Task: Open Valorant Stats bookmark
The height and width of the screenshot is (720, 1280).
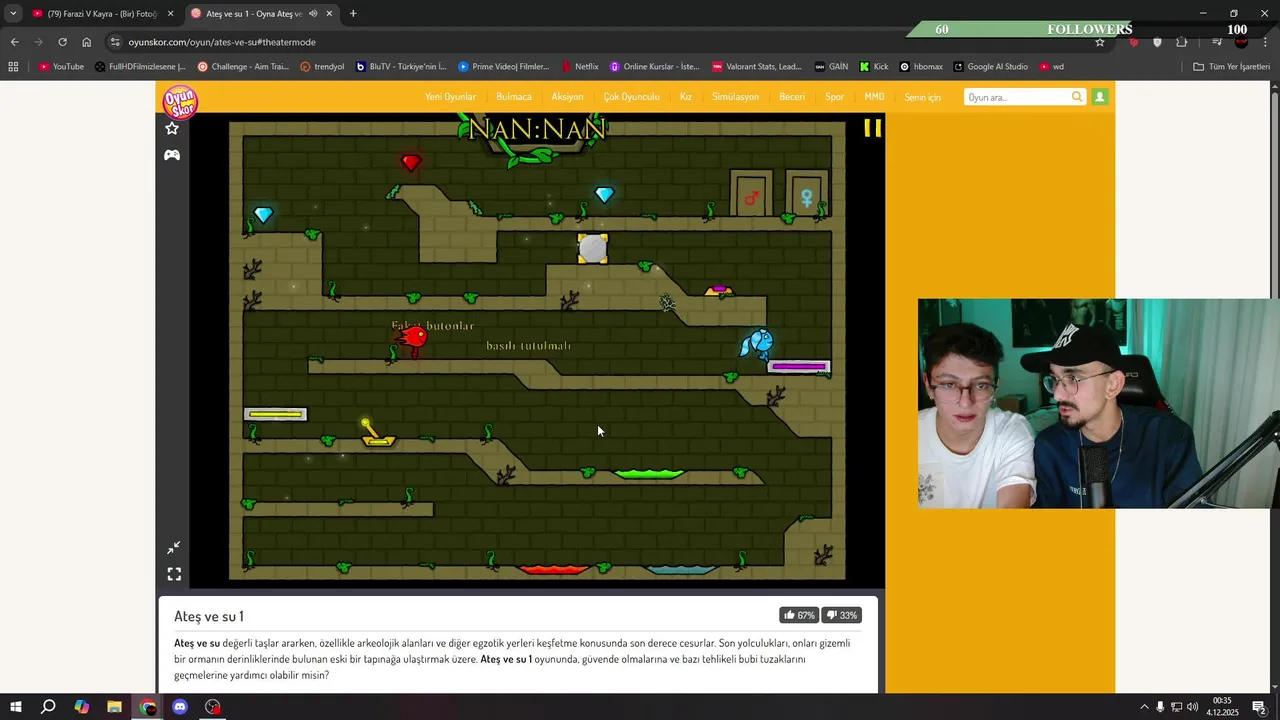Action: 757,67
